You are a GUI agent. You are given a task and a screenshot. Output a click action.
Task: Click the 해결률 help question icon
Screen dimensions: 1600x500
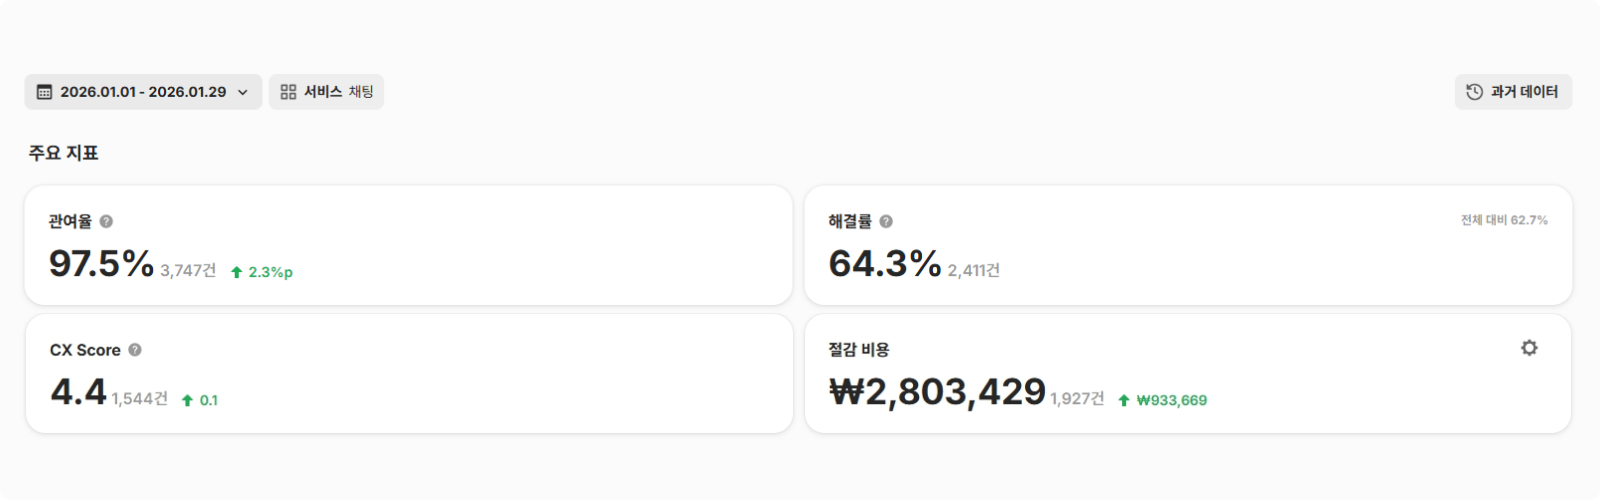click(x=886, y=221)
